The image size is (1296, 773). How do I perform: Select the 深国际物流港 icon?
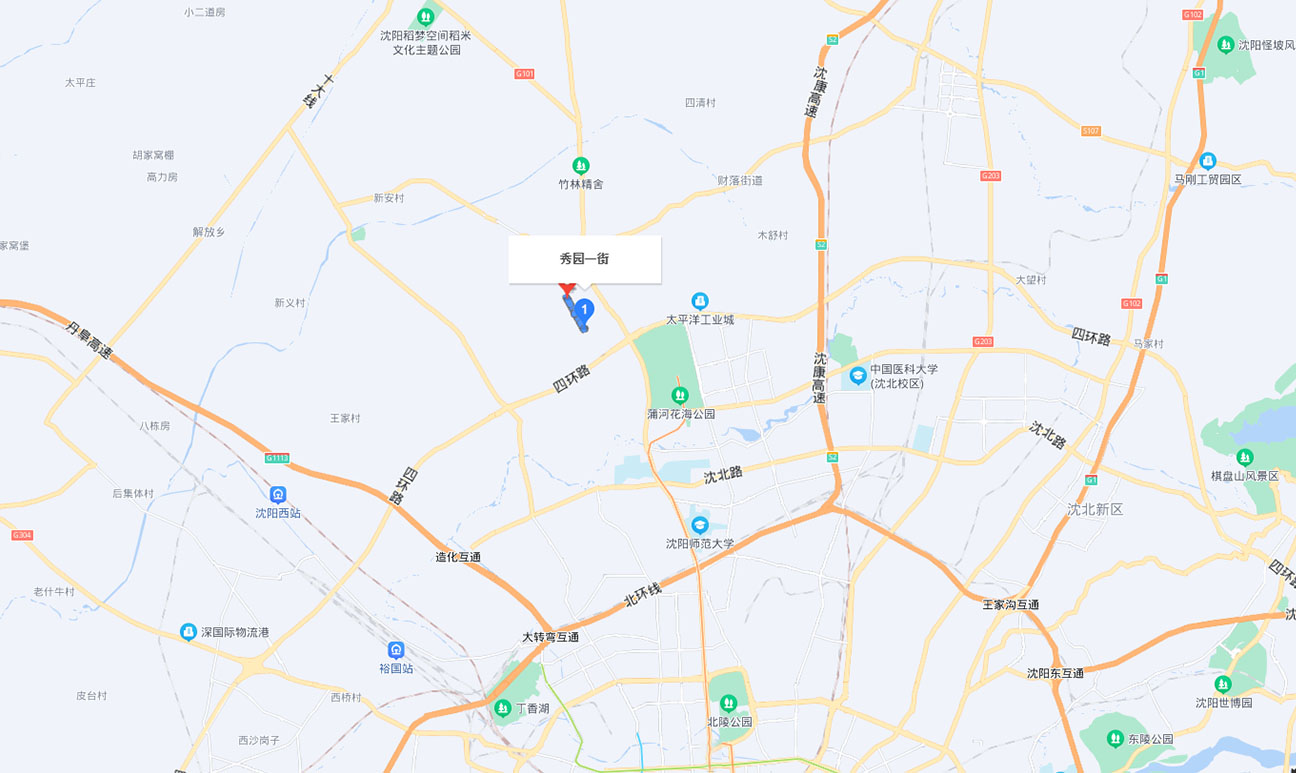click(x=188, y=632)
